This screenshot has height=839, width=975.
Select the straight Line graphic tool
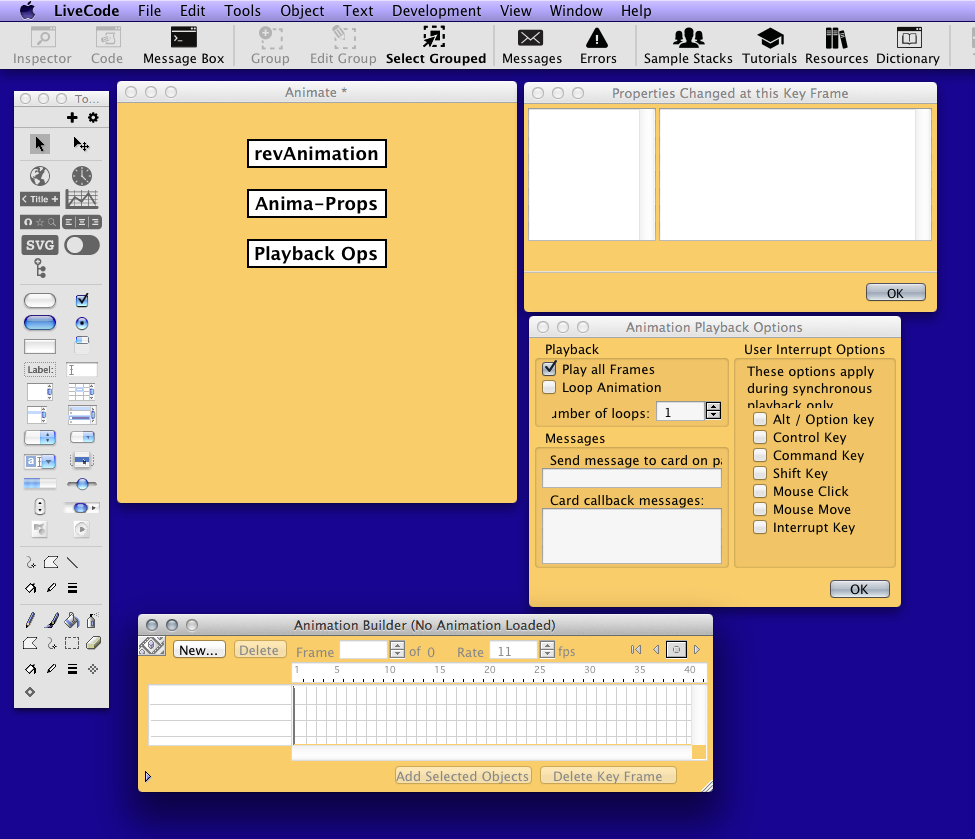click(x=73, y=563)
